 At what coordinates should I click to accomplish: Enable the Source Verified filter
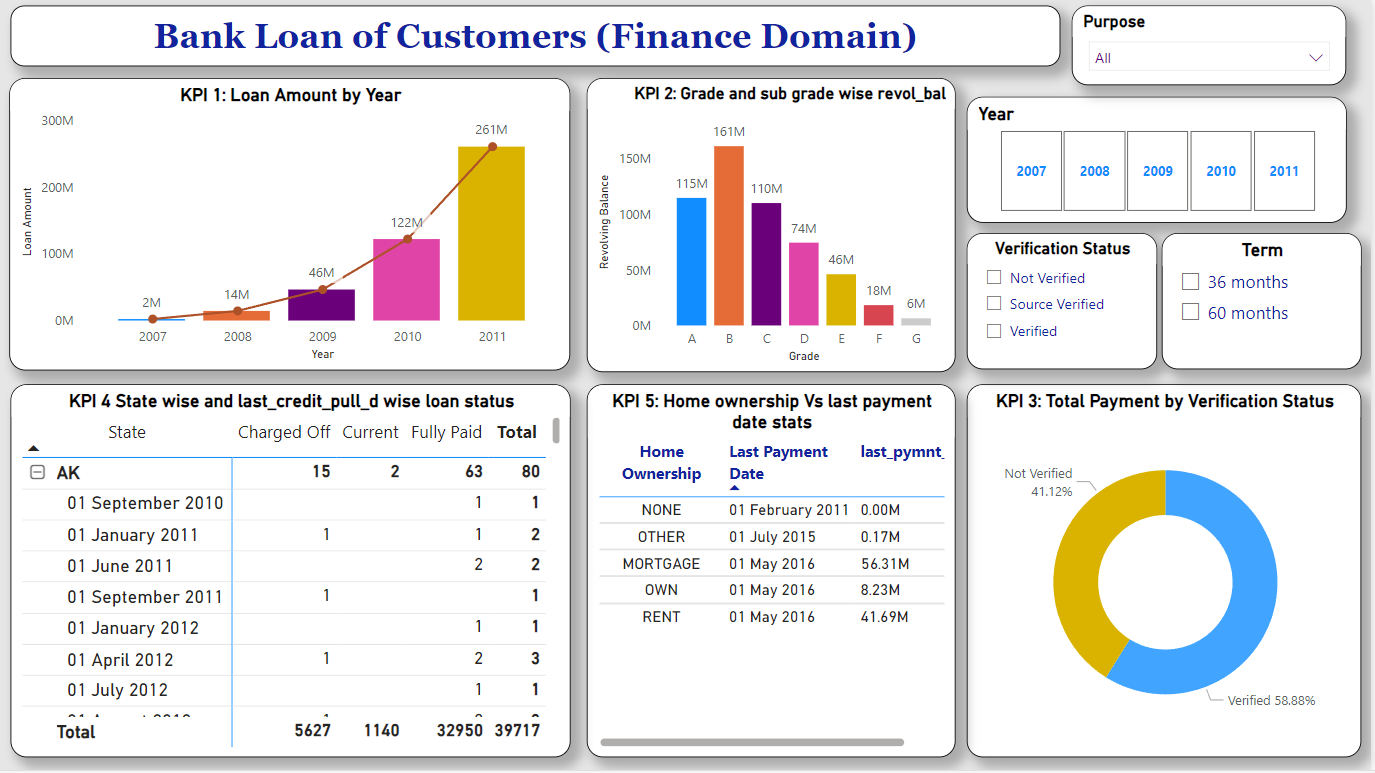point(994,304)
